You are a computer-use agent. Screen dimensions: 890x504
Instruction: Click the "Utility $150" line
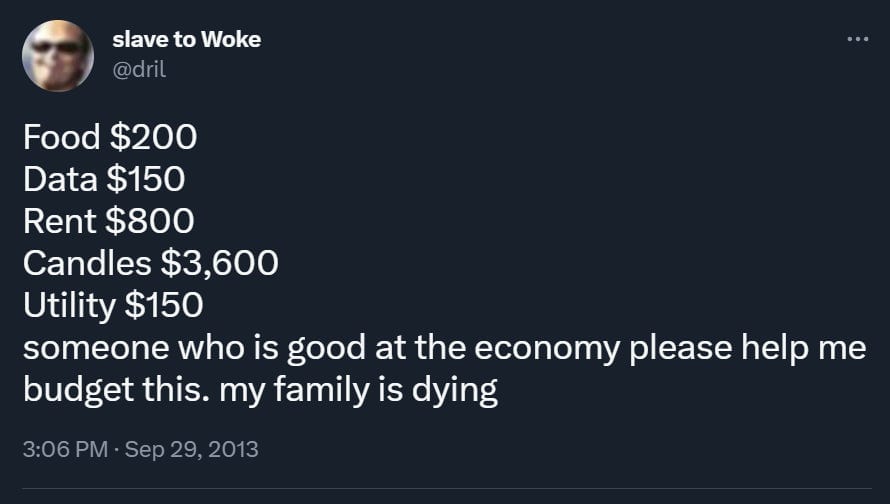[112, 305]
